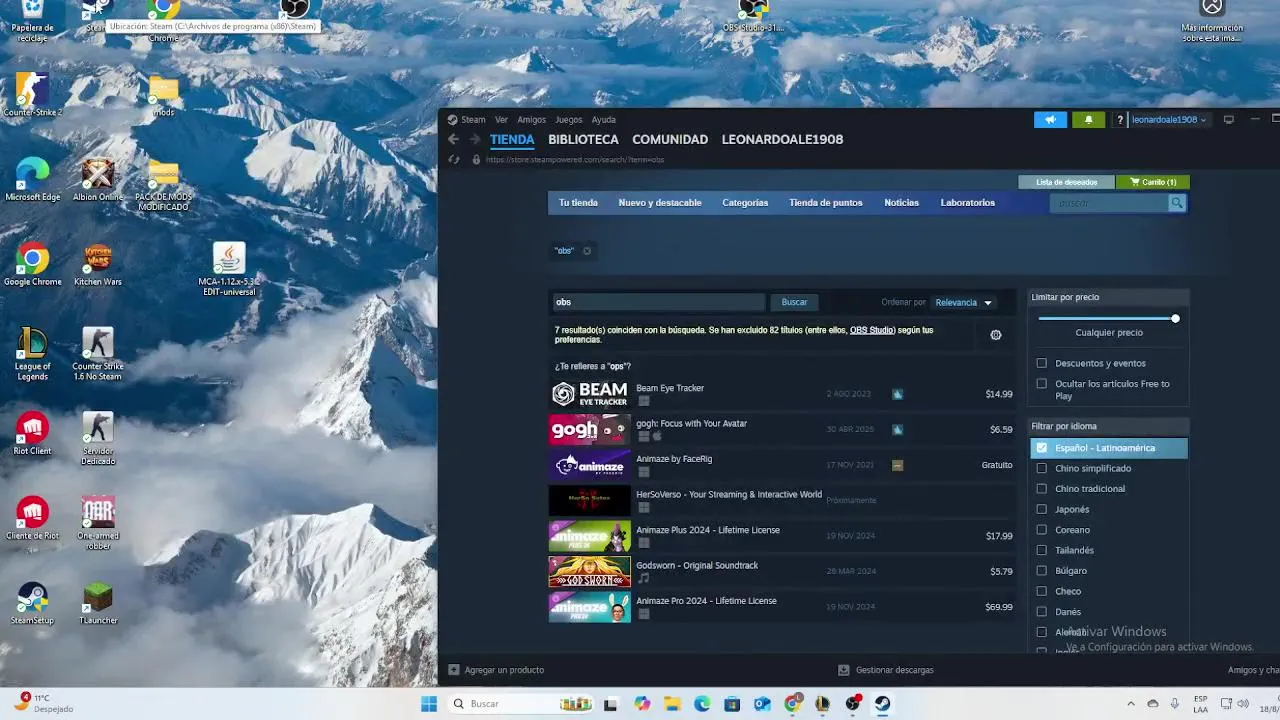Viewport: 1280px width, 720px height.
Task: Open Microsoft Edge desktop shortcut
Action: point(33,180)
